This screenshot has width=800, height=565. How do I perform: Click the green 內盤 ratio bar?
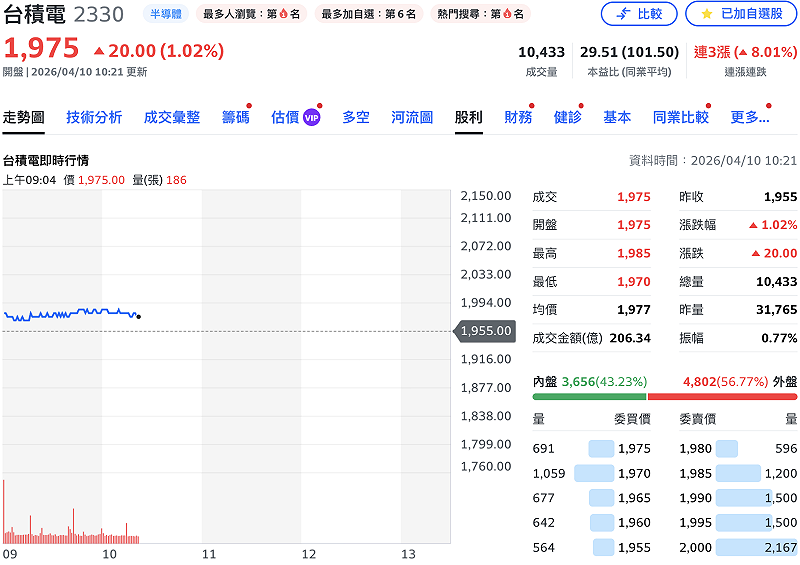click(589, 397)
